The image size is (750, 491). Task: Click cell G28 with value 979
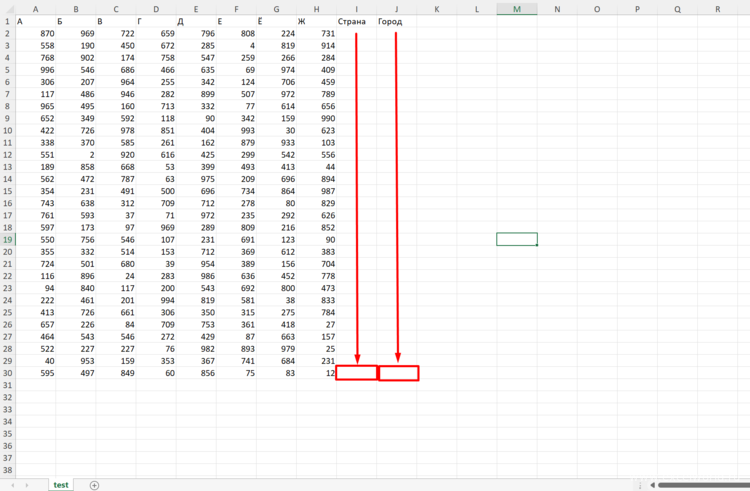click(276, 349)
